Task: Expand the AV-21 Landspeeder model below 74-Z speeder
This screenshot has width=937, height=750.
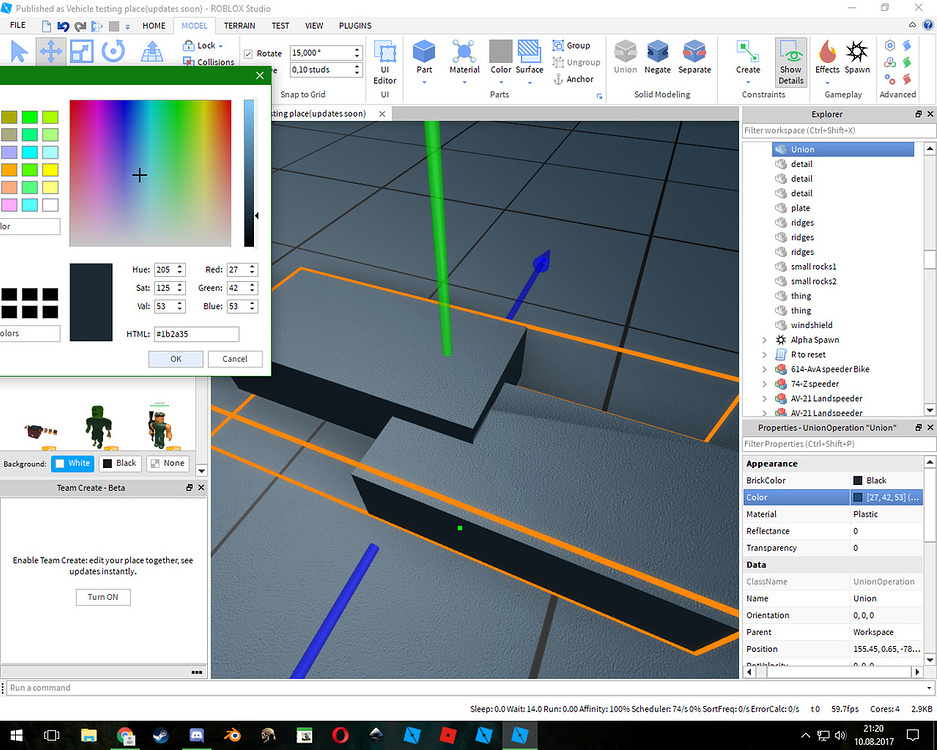Action: (764, 399)
